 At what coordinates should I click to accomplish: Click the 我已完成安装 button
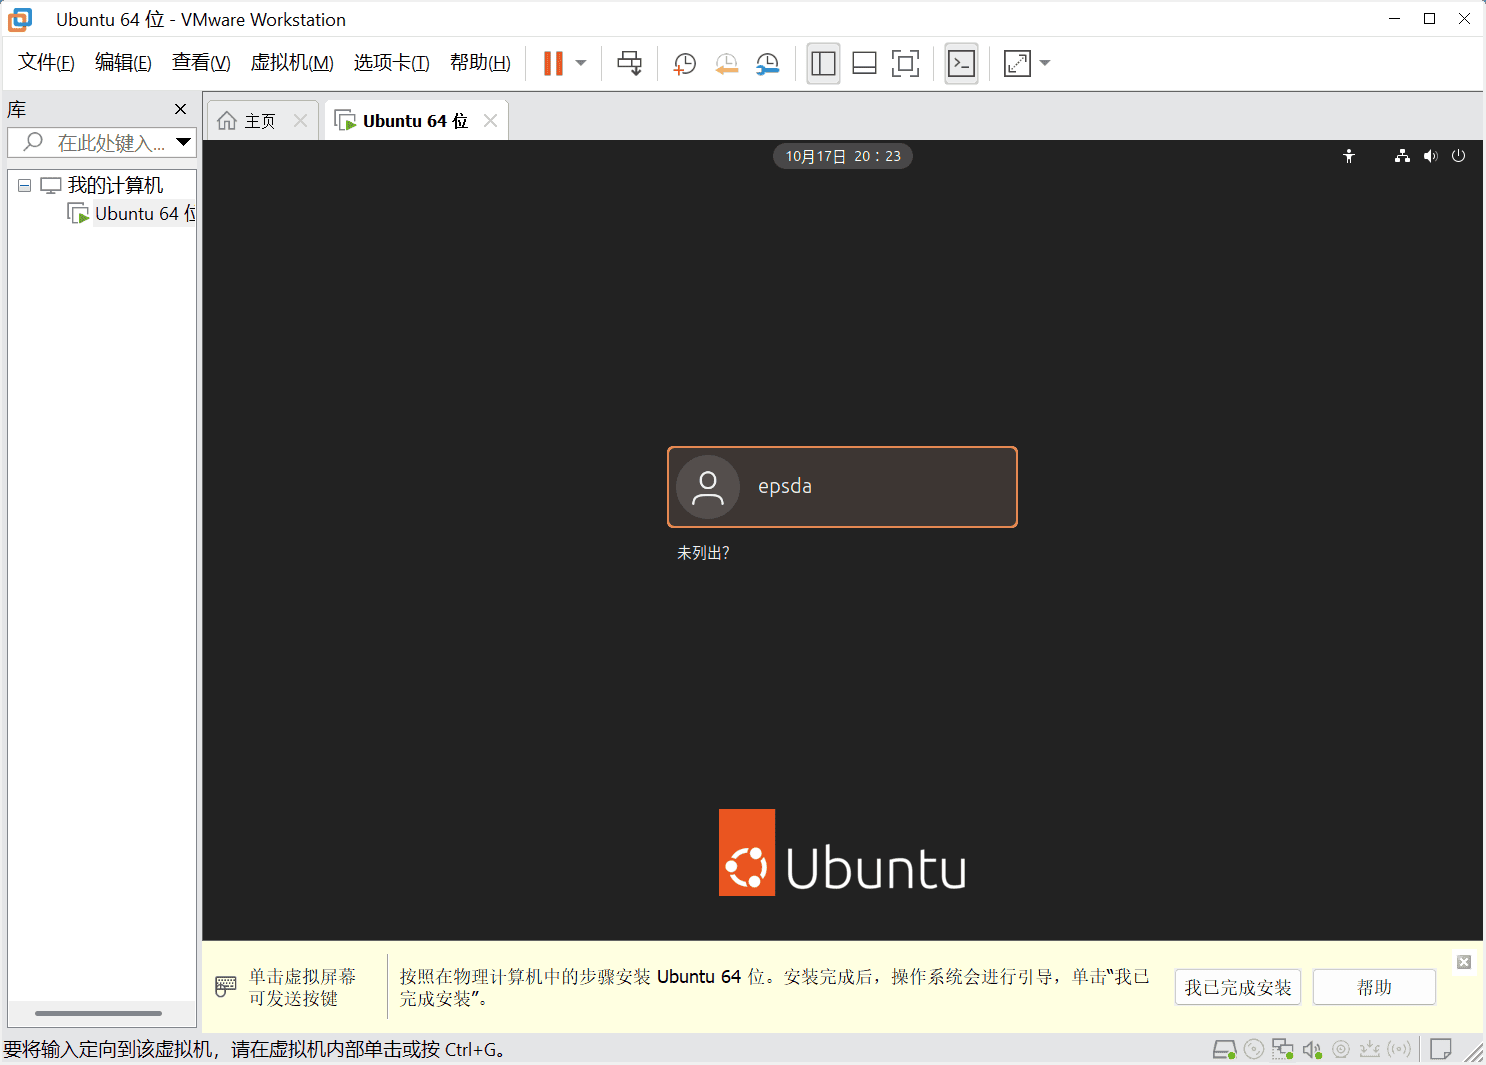[1238, 987]
